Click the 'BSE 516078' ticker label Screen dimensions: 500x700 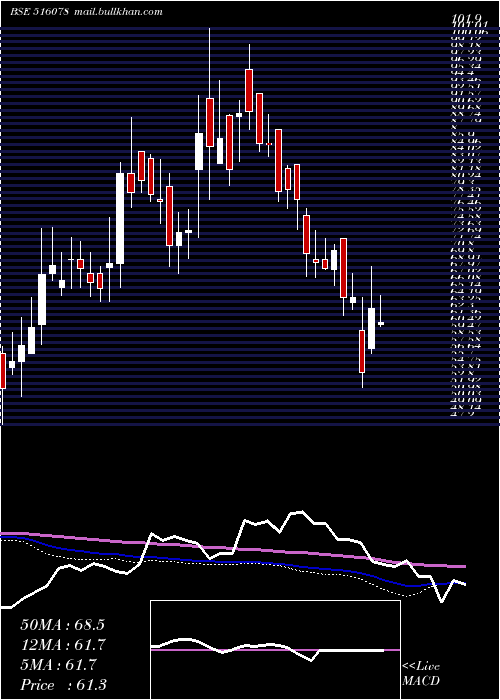[x=39, y=12]
